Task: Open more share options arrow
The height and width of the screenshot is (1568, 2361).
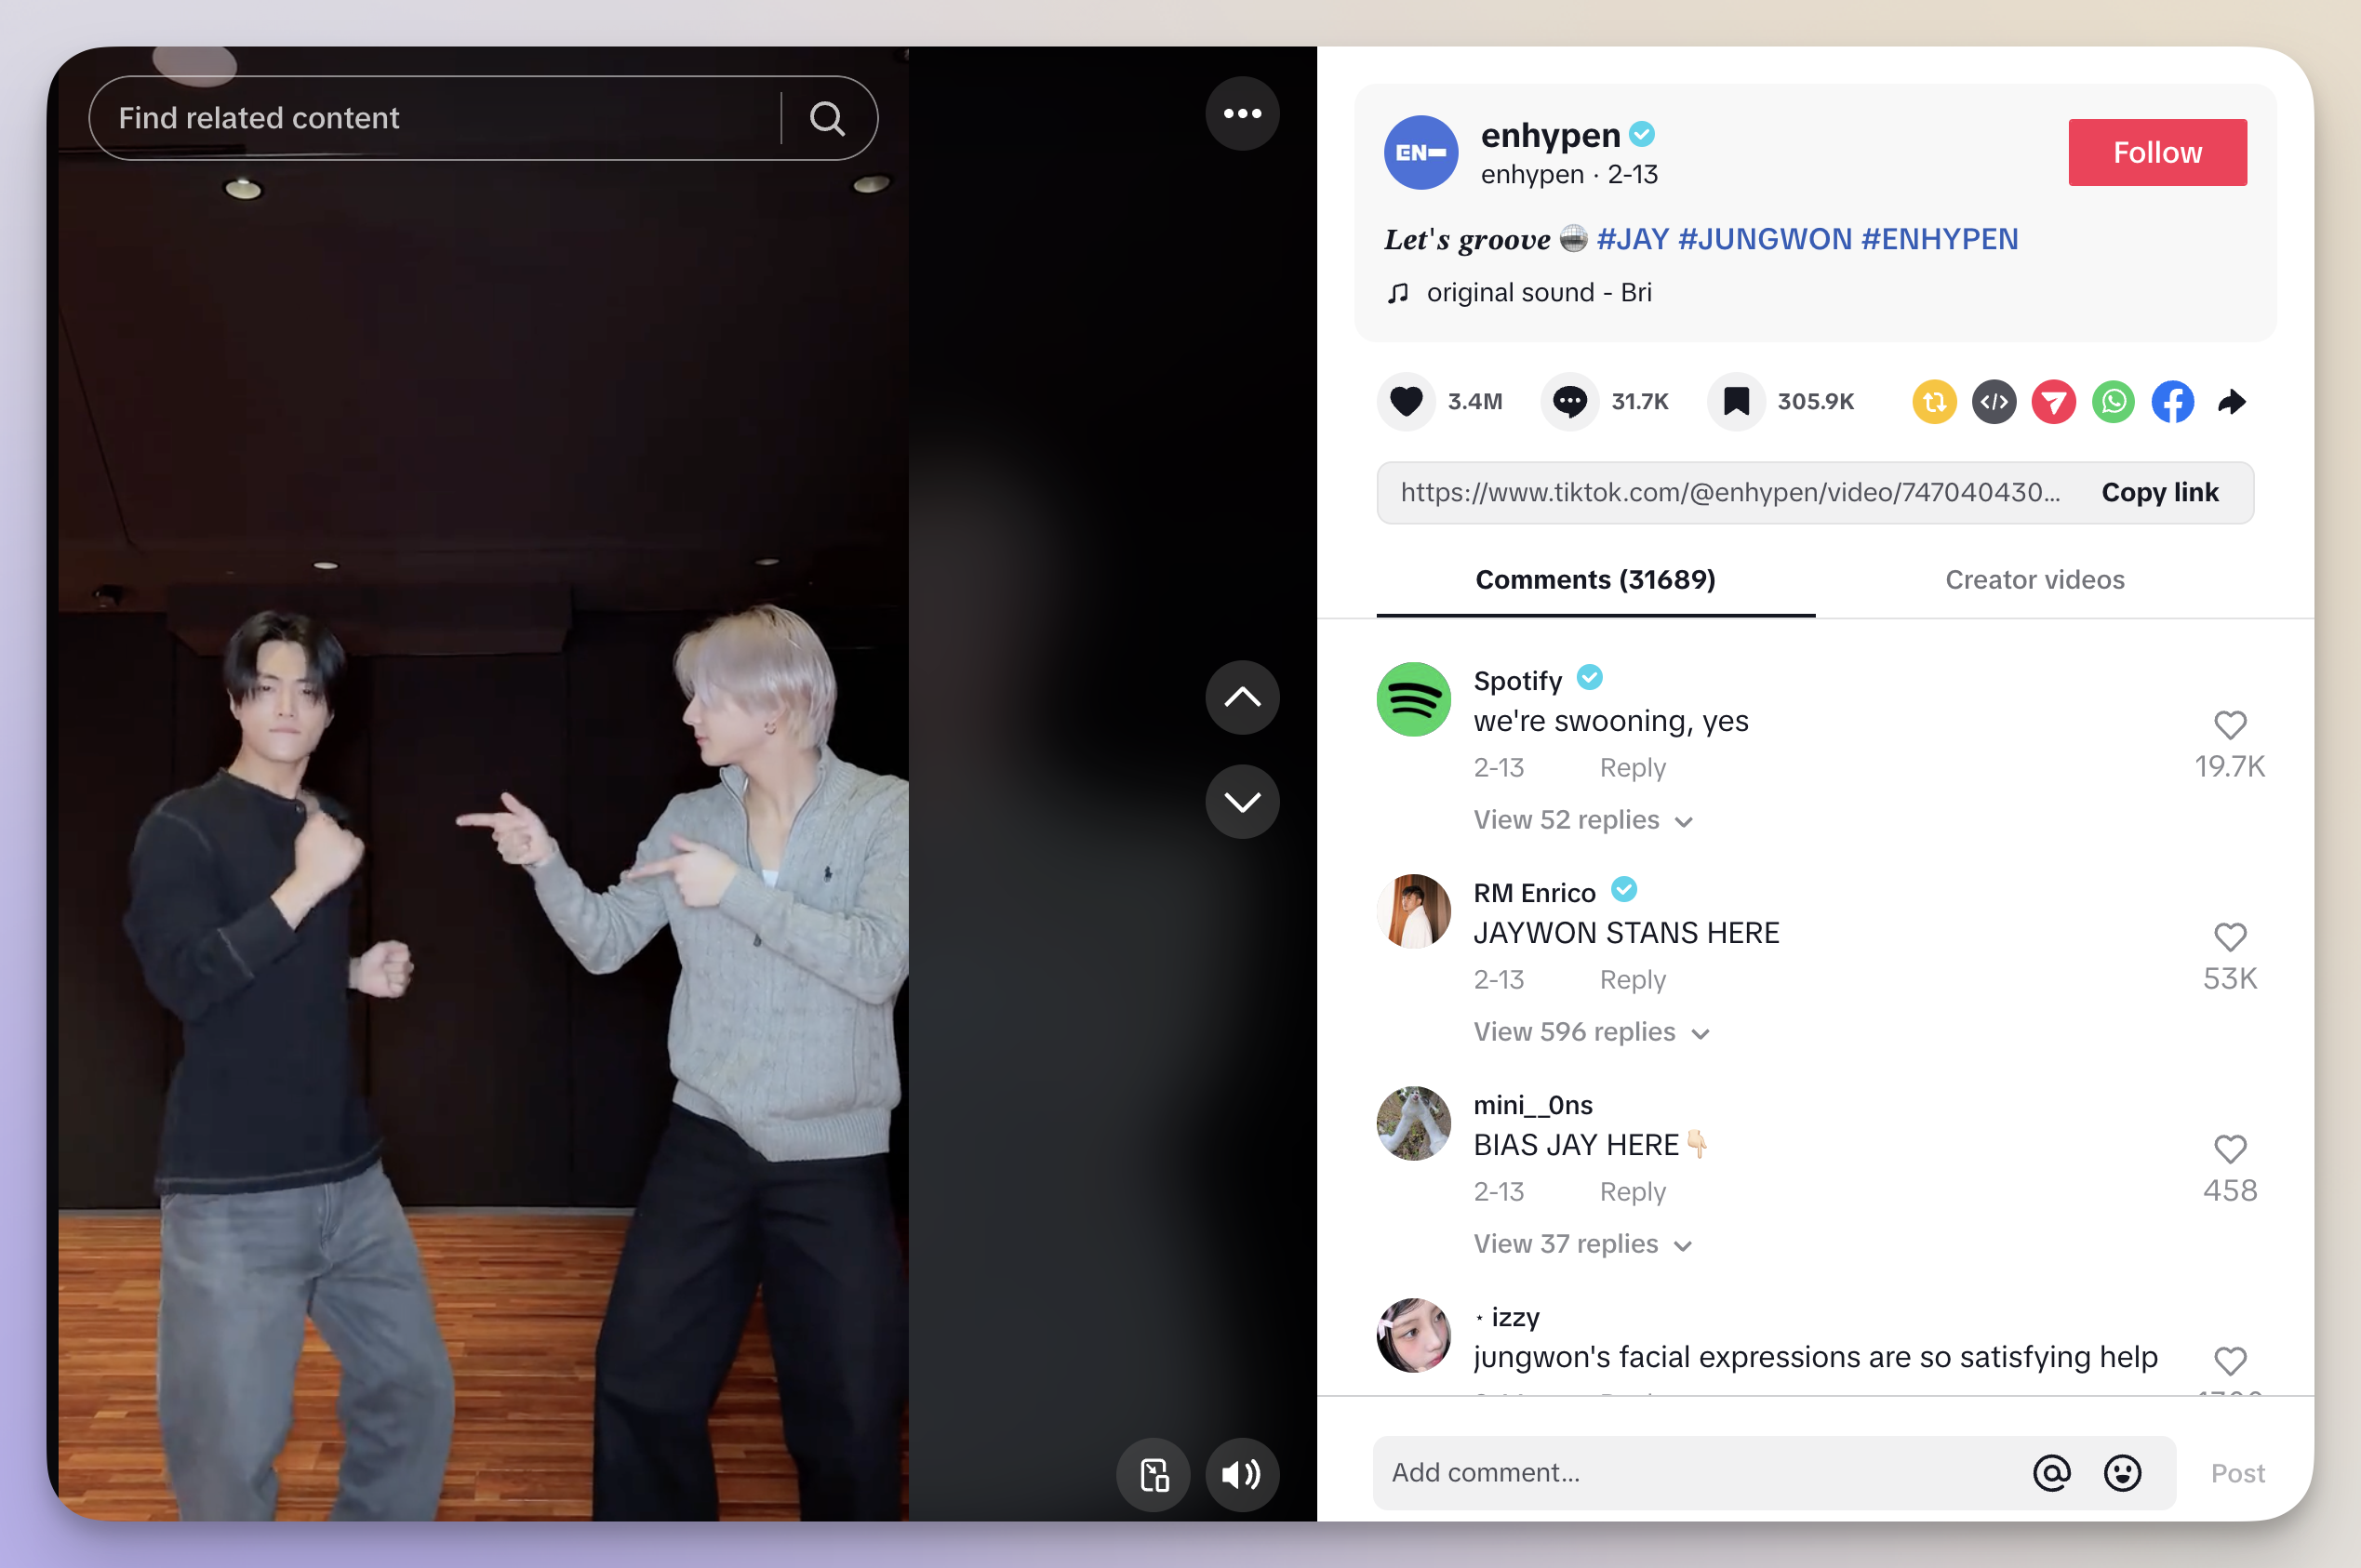Action: (x=2232, y=402)
